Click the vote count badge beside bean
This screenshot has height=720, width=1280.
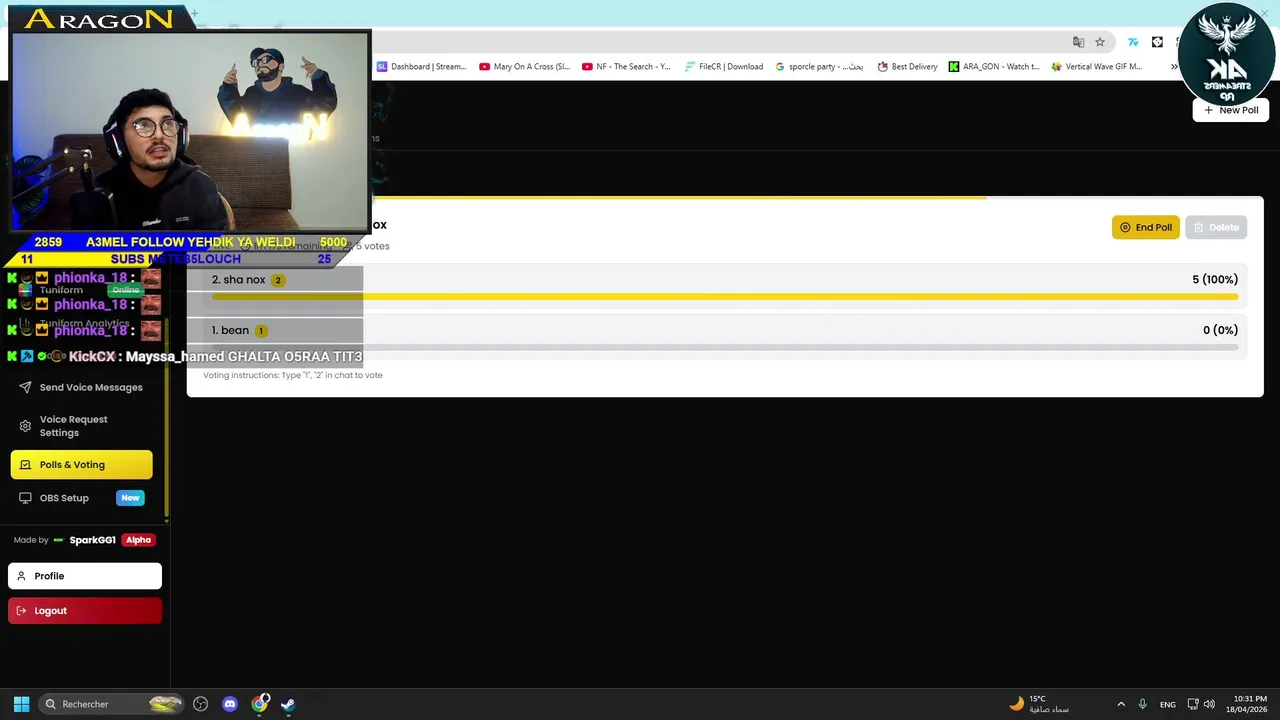point(261,331)
